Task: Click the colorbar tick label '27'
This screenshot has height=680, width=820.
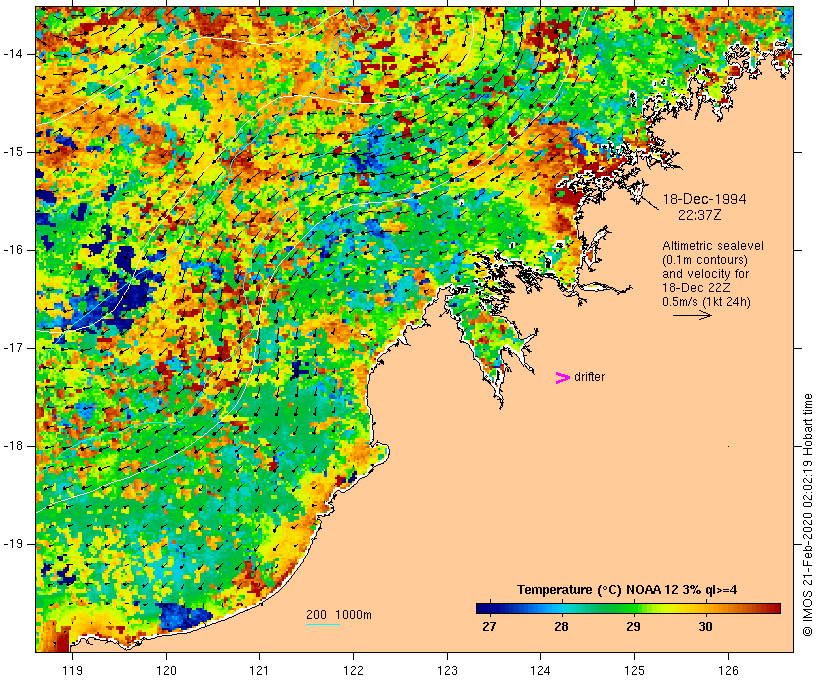Action: tap(489, 627)
